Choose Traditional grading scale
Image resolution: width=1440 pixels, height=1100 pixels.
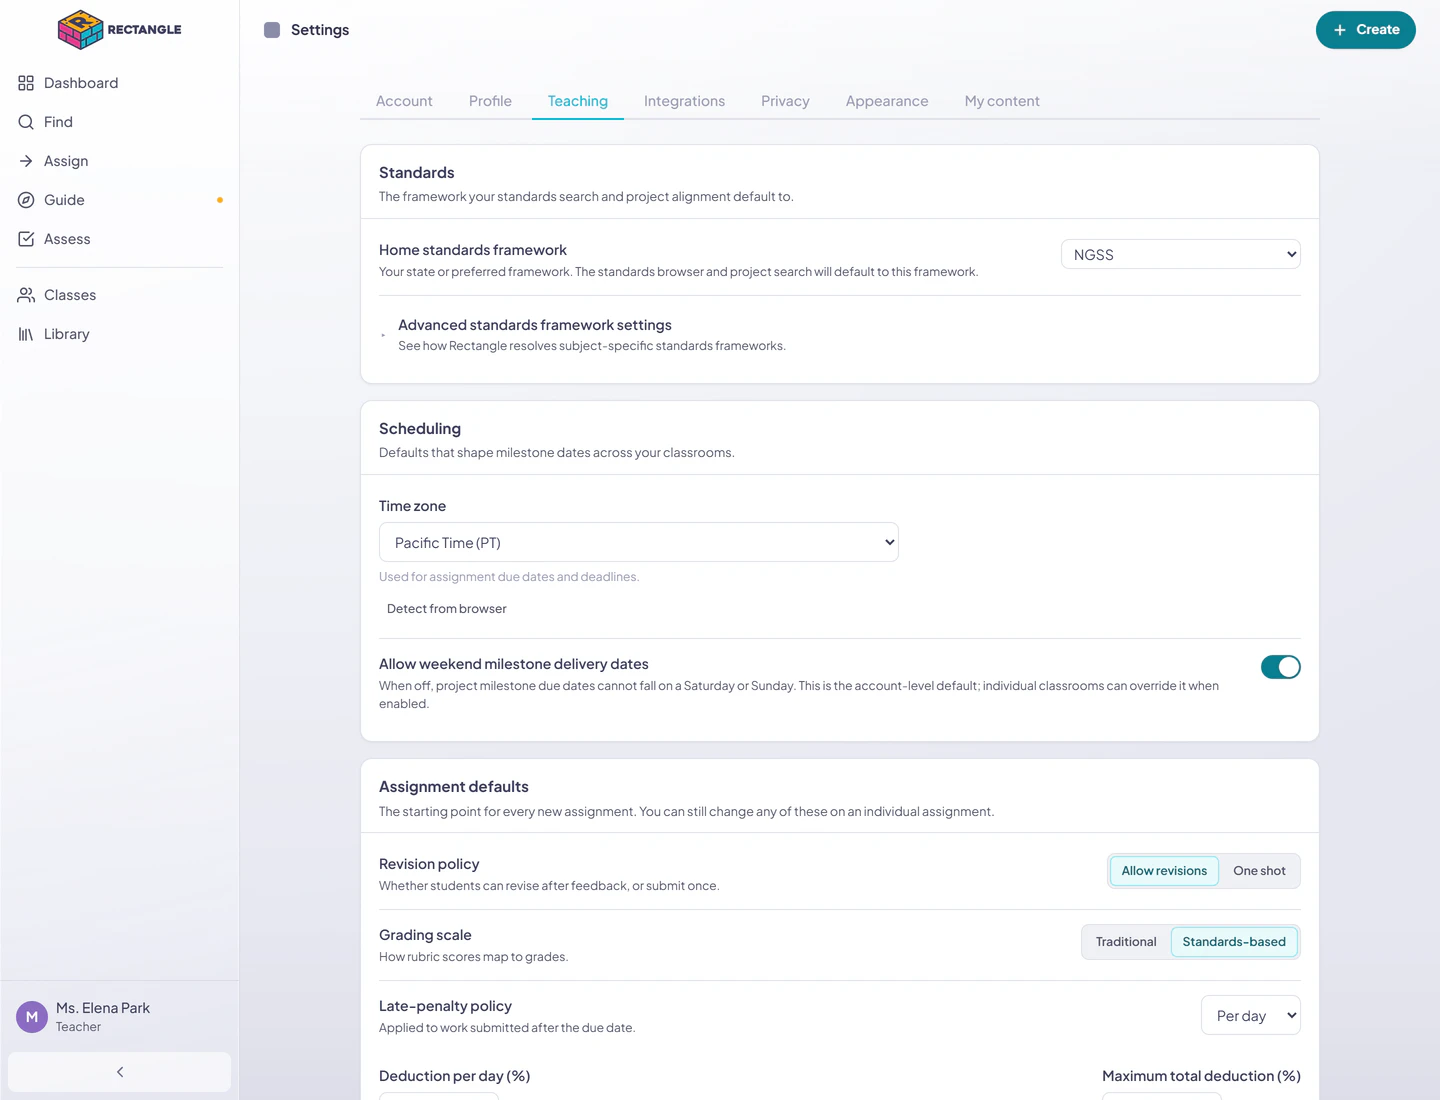tap(1126, 942)
